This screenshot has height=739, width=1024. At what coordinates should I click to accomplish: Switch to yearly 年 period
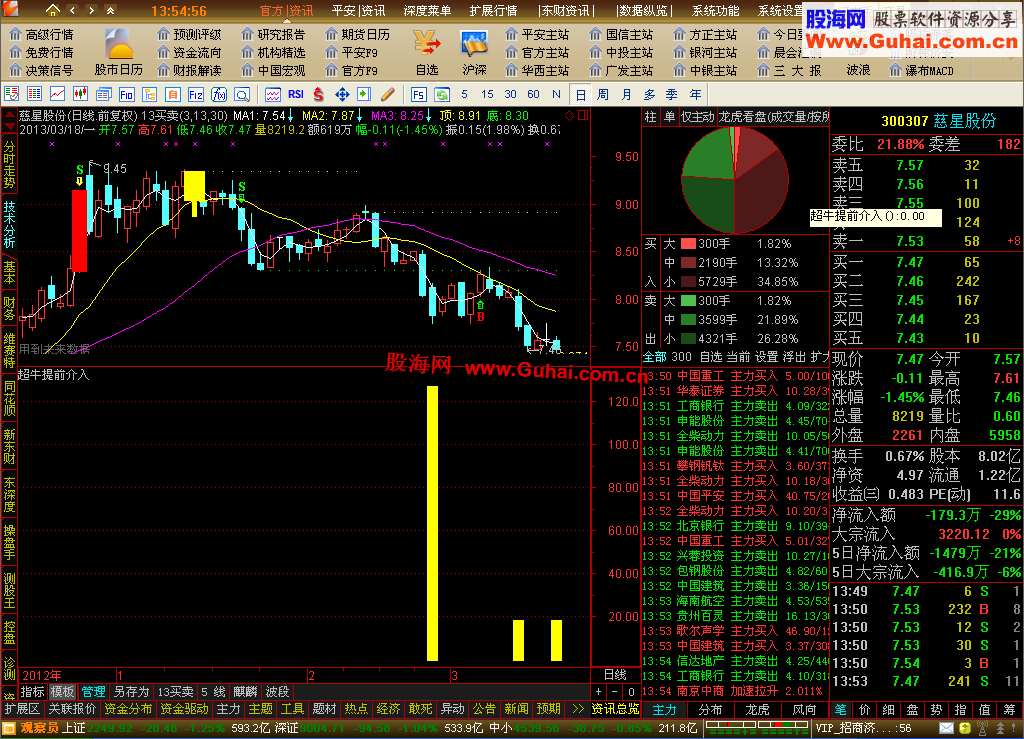click(695, 95)
